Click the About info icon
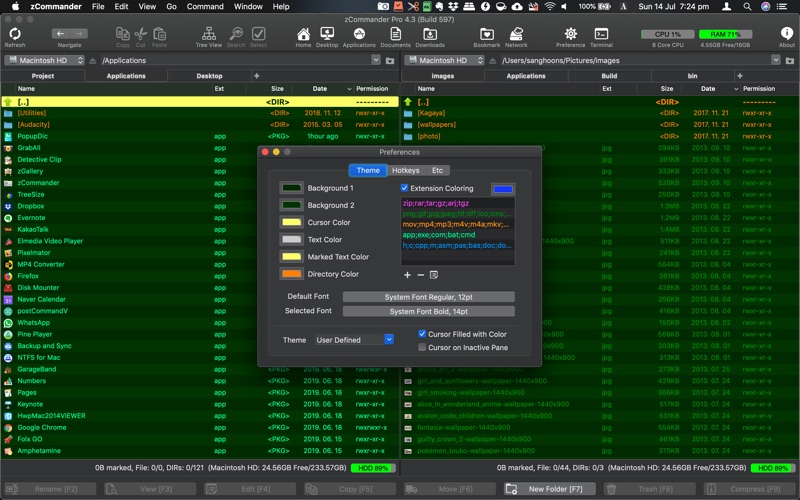This screenshot has height=500, width=800. [786, 35]
